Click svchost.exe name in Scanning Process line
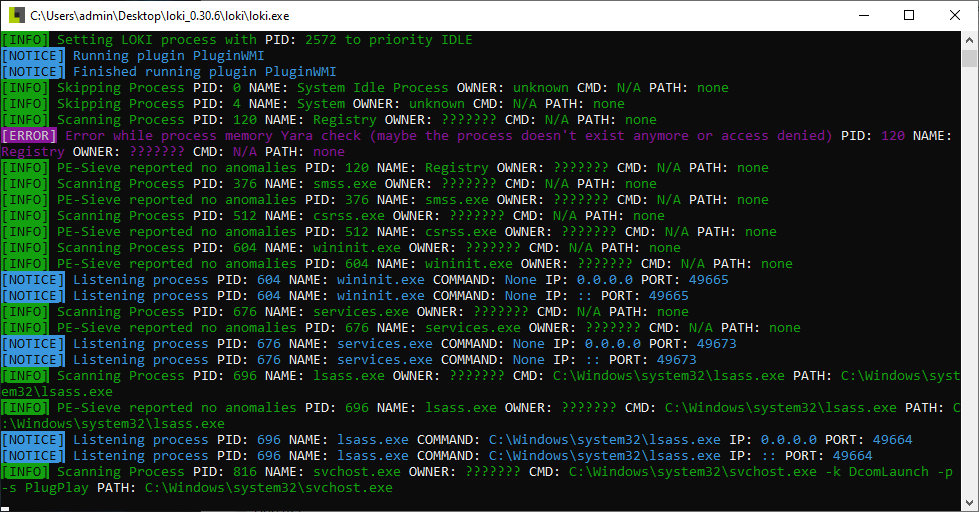The image size is (979, 512). [x=357, y=472]
